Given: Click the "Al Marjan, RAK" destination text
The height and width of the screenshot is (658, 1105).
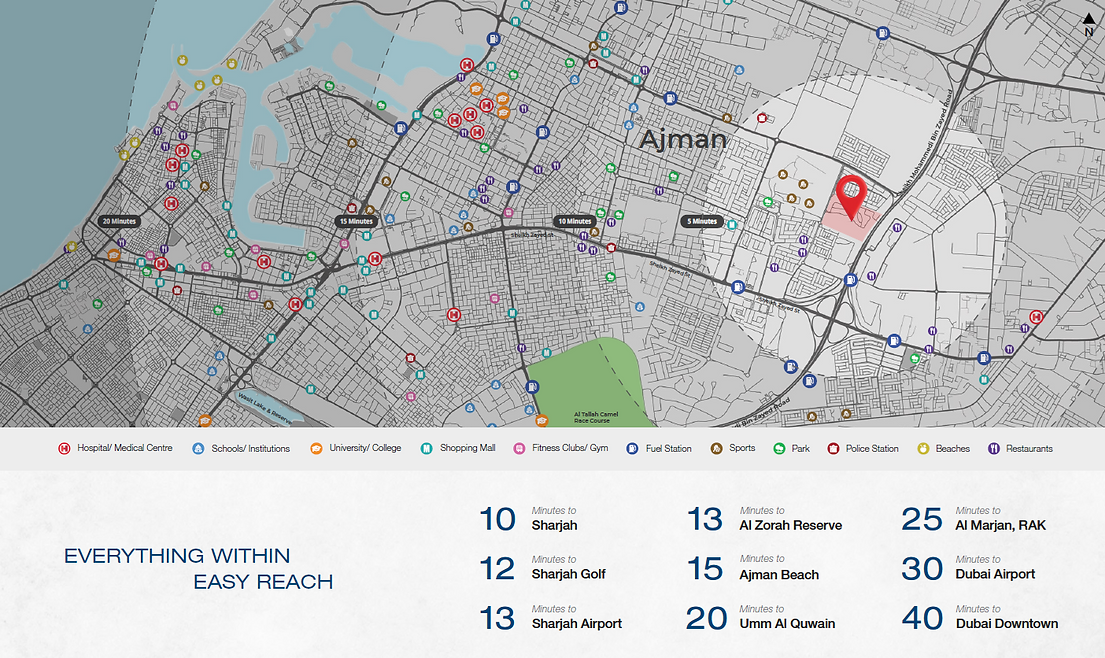Looking at the screenshot, I should pyautogui.click(x=1001, y=526).
